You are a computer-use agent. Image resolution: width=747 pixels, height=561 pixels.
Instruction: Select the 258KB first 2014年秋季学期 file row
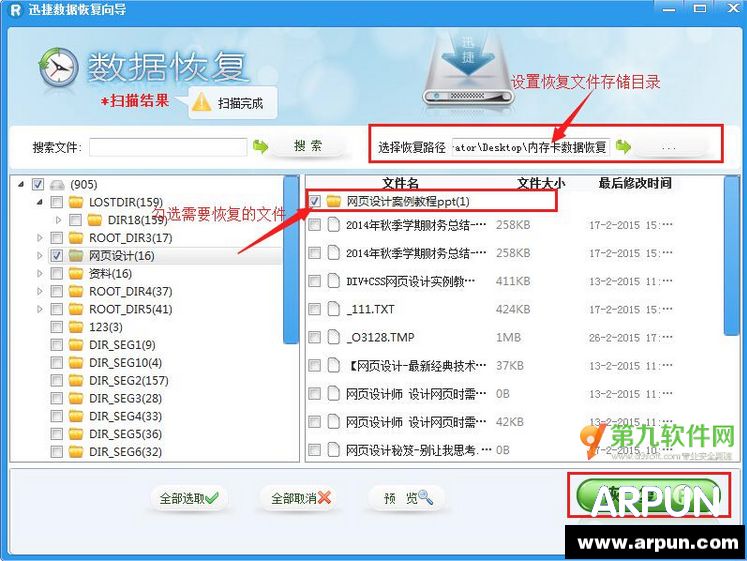pos(490,225)
